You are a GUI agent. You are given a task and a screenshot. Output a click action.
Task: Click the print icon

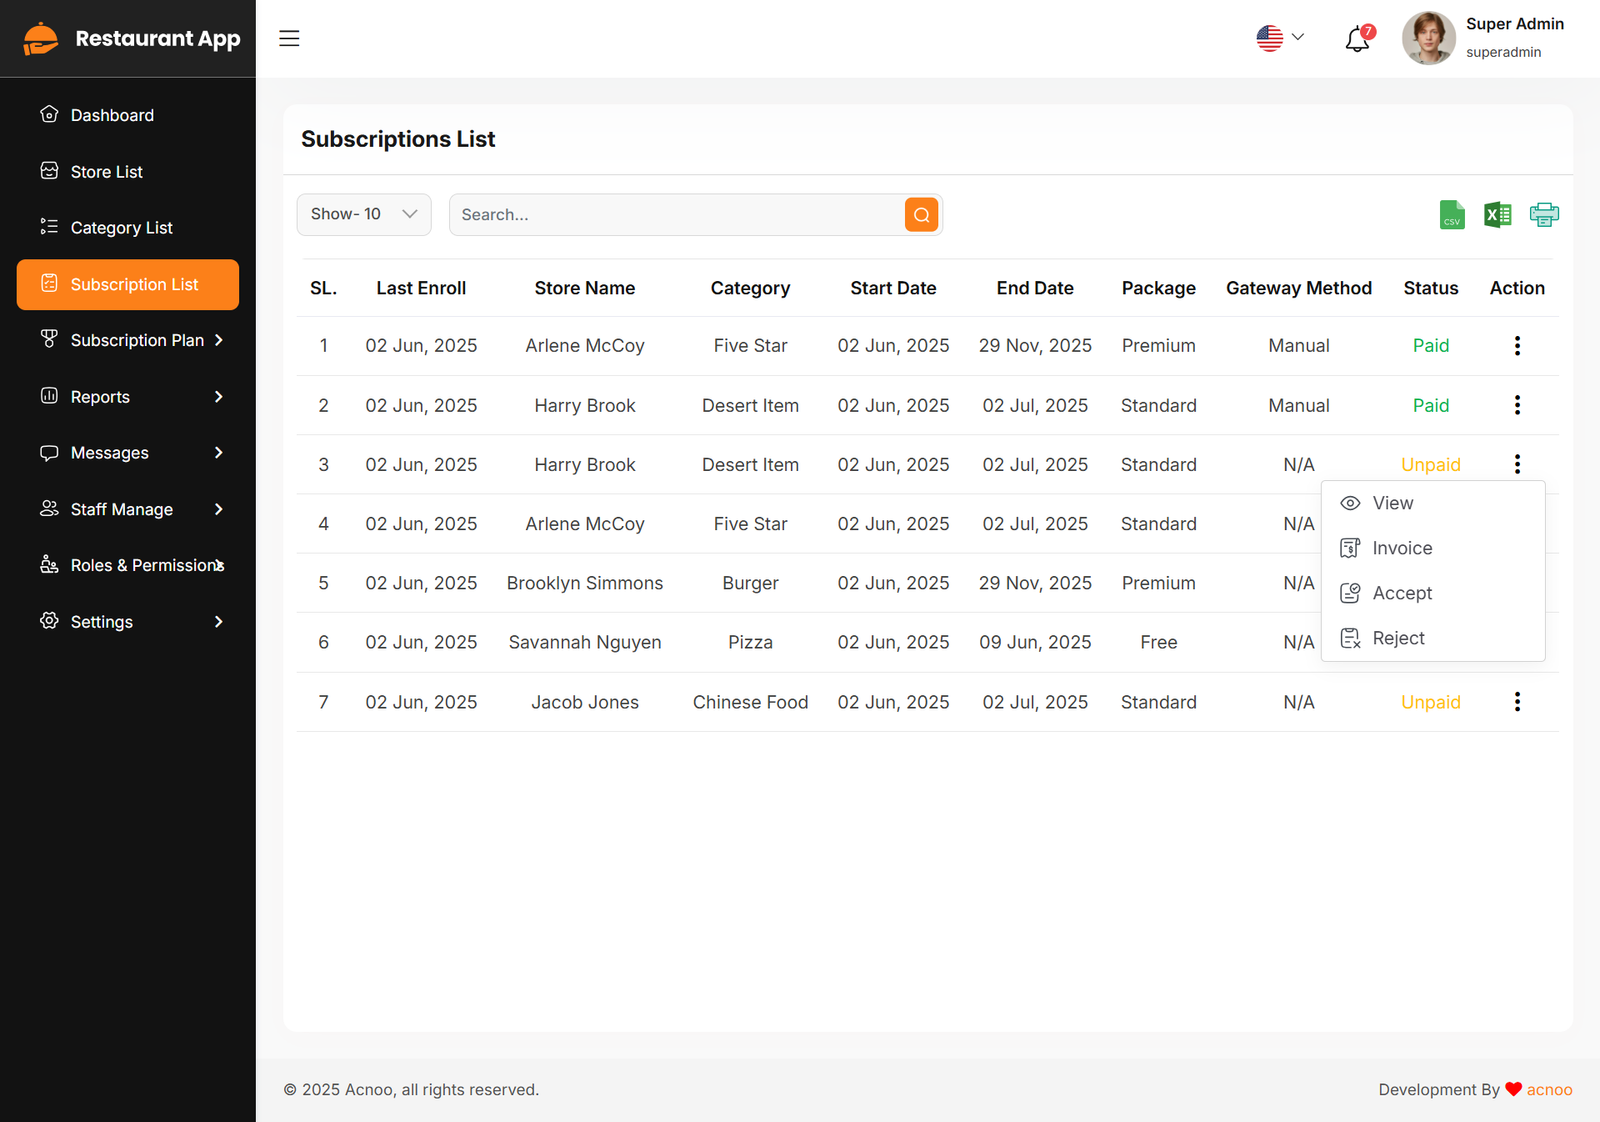point(1543,215)
